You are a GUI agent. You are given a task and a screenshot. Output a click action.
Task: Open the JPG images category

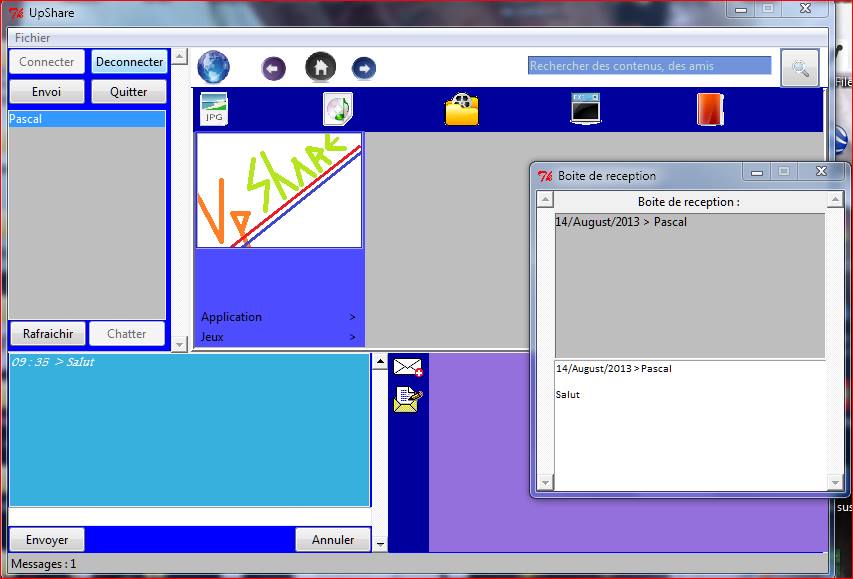(x=214, y=109)
